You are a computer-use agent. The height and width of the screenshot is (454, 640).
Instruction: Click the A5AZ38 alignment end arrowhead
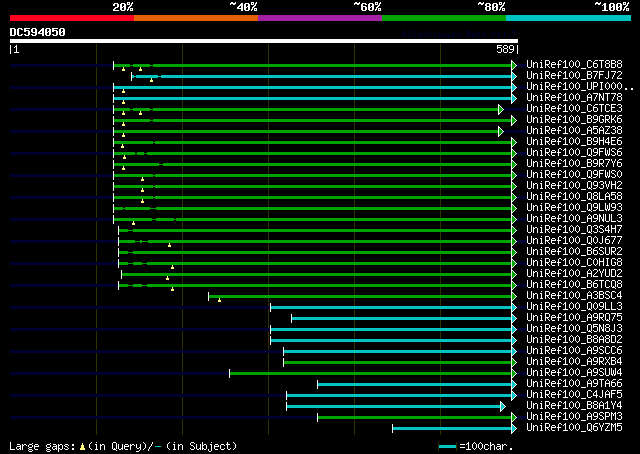[x=500, y=131]
